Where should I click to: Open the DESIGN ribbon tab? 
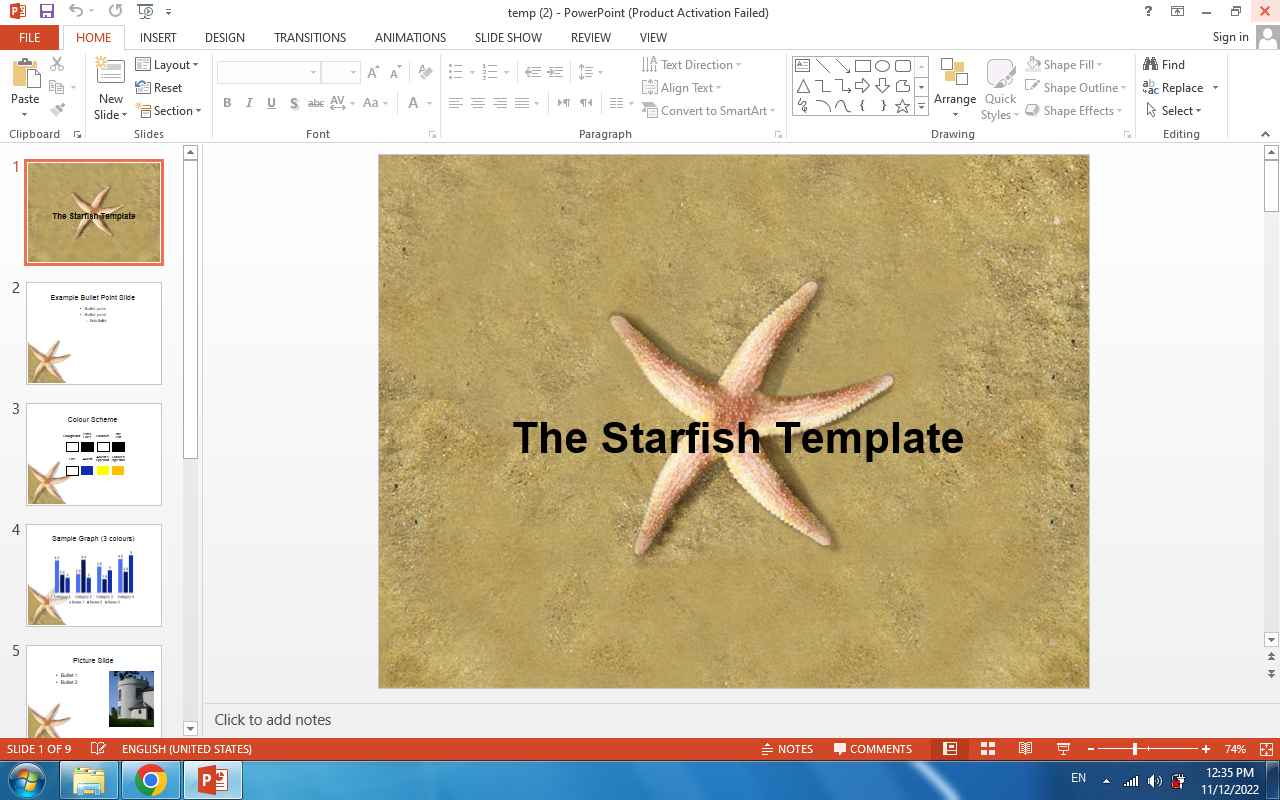[x=224, y=37]
